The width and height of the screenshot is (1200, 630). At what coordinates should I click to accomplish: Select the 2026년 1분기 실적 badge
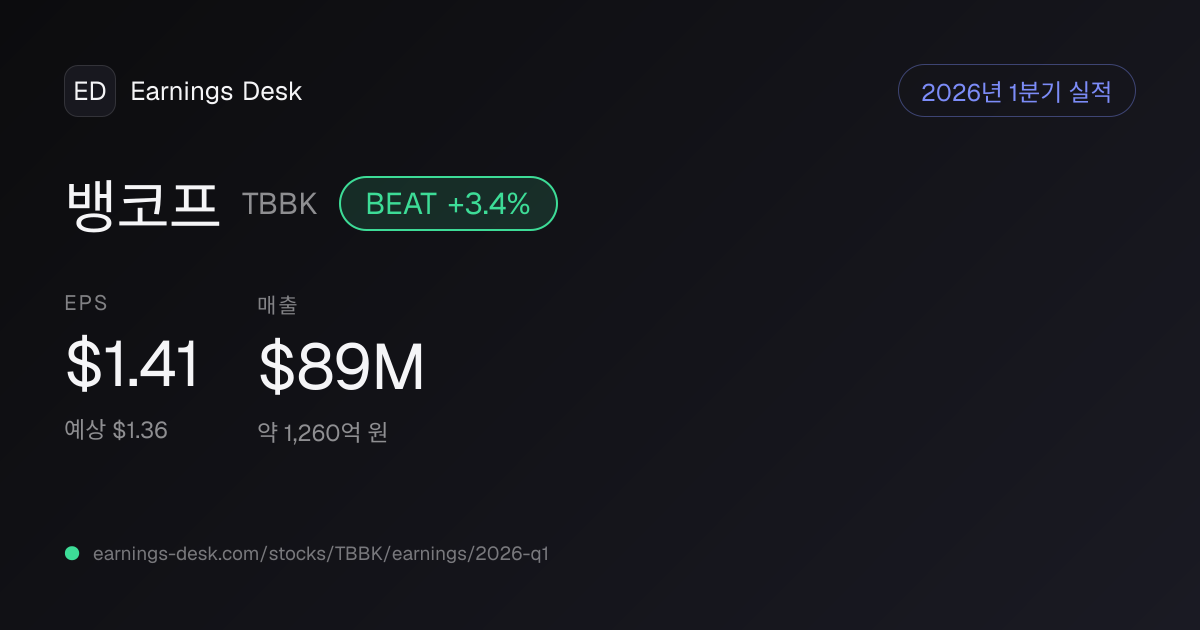tap(1016, 91)
